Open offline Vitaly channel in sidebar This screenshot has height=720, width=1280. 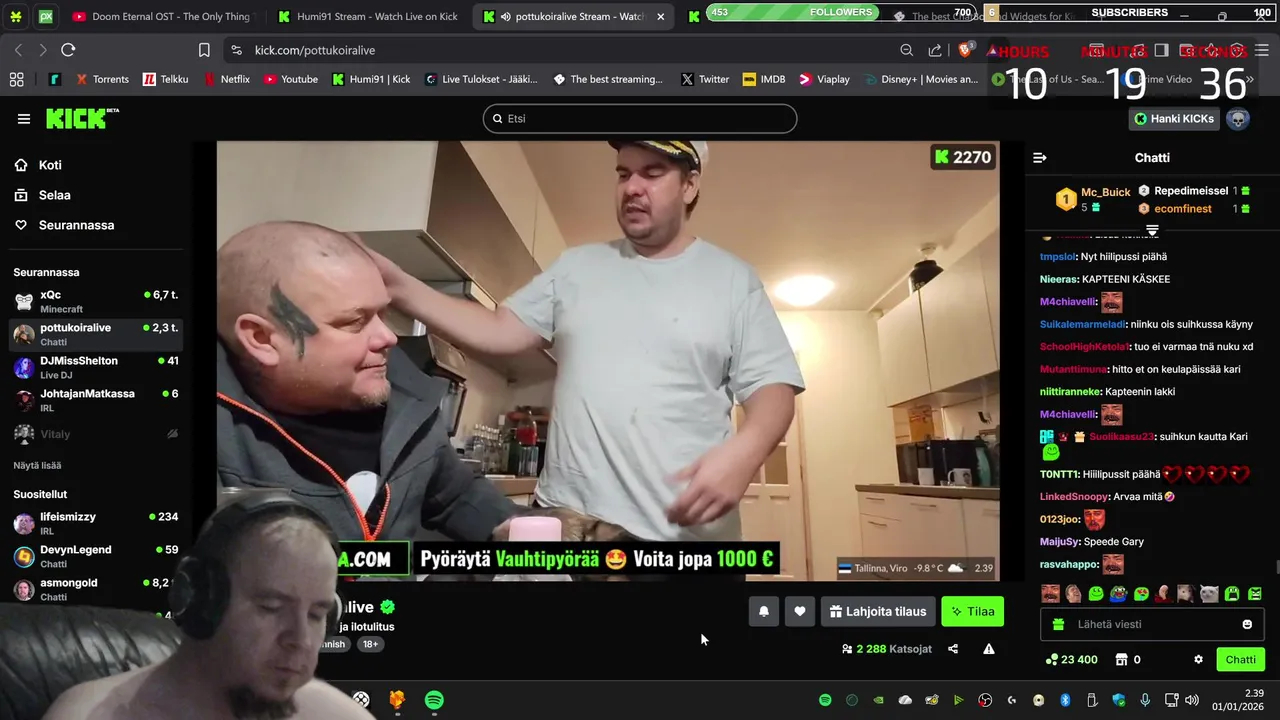96,434
